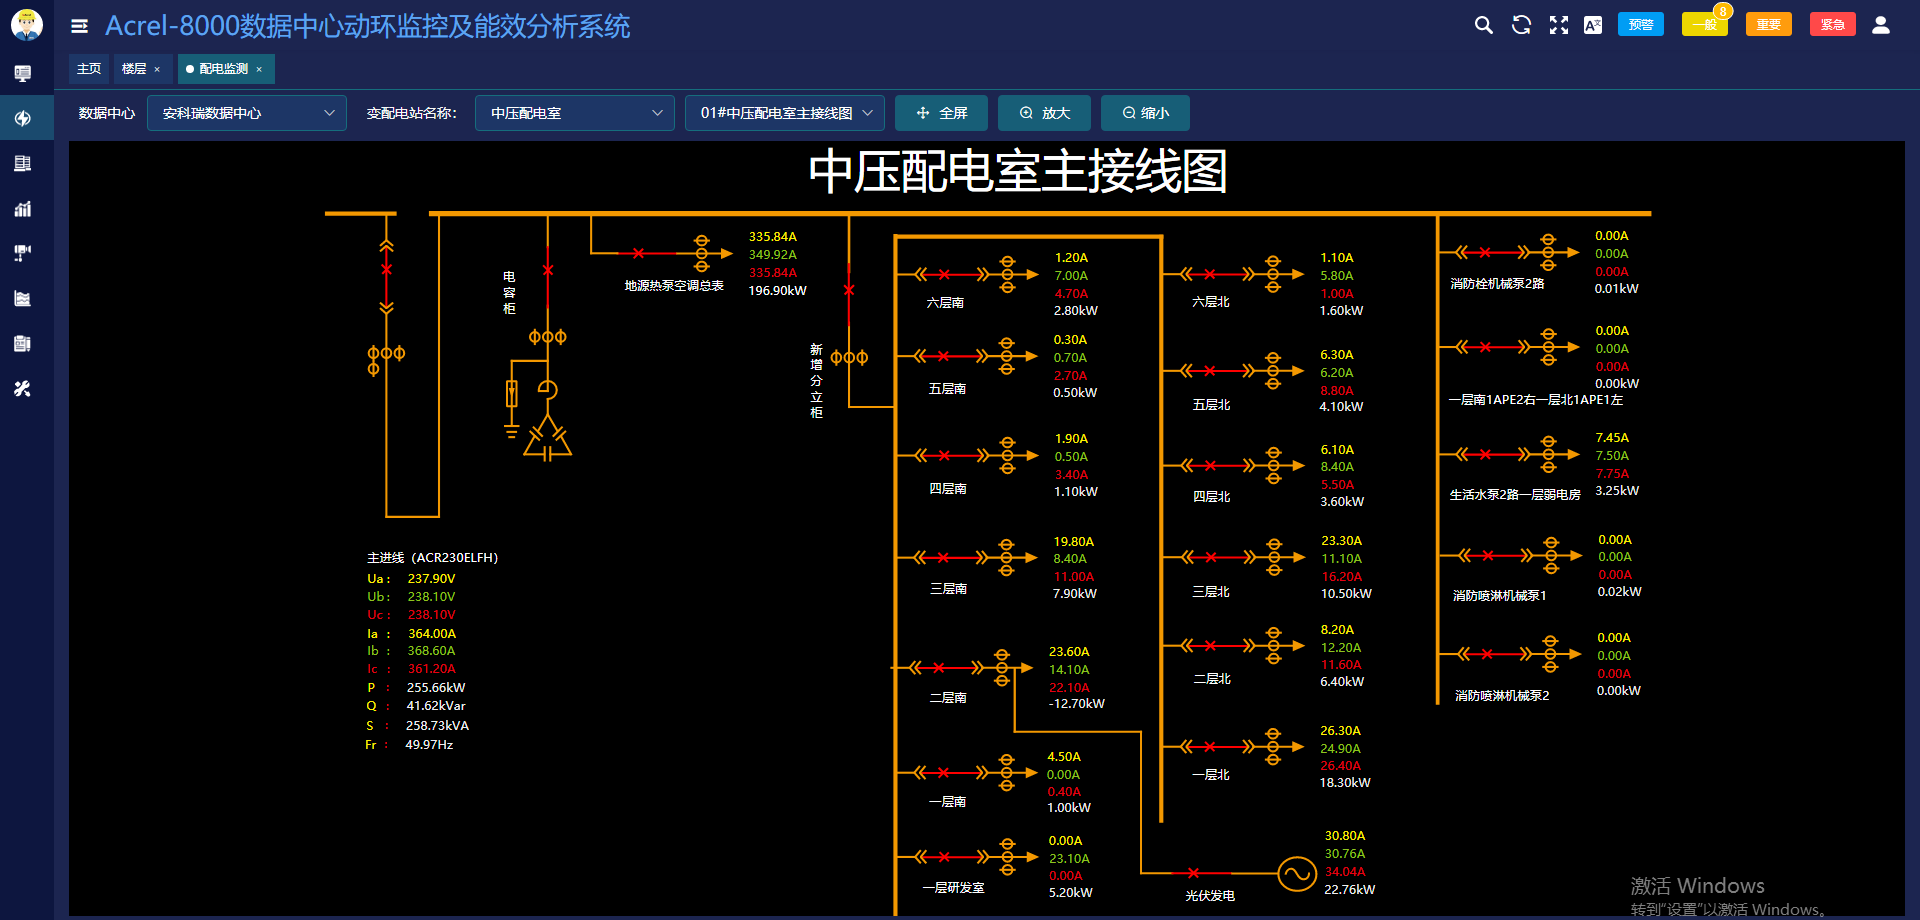The image size is (1920, 920).
Task: Open the report document sidebar icon
Action: [22, 343]
